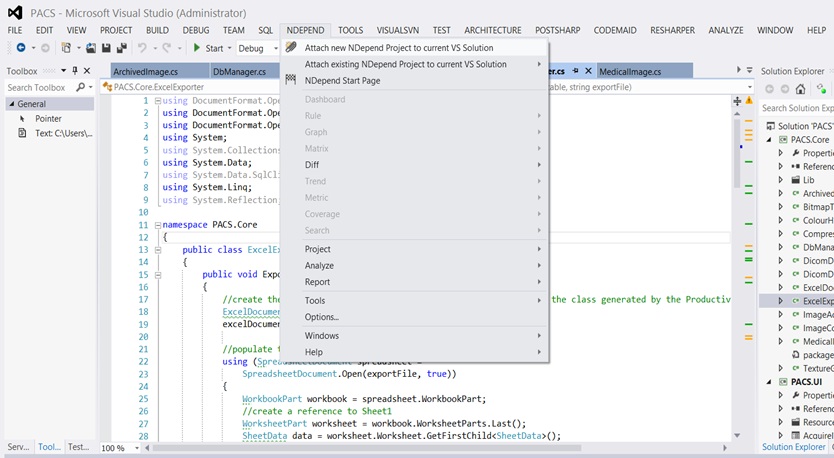Viewport: 834px width, 458px height.
Task: Open the DEBUG menu
Action: click(196, 30)
